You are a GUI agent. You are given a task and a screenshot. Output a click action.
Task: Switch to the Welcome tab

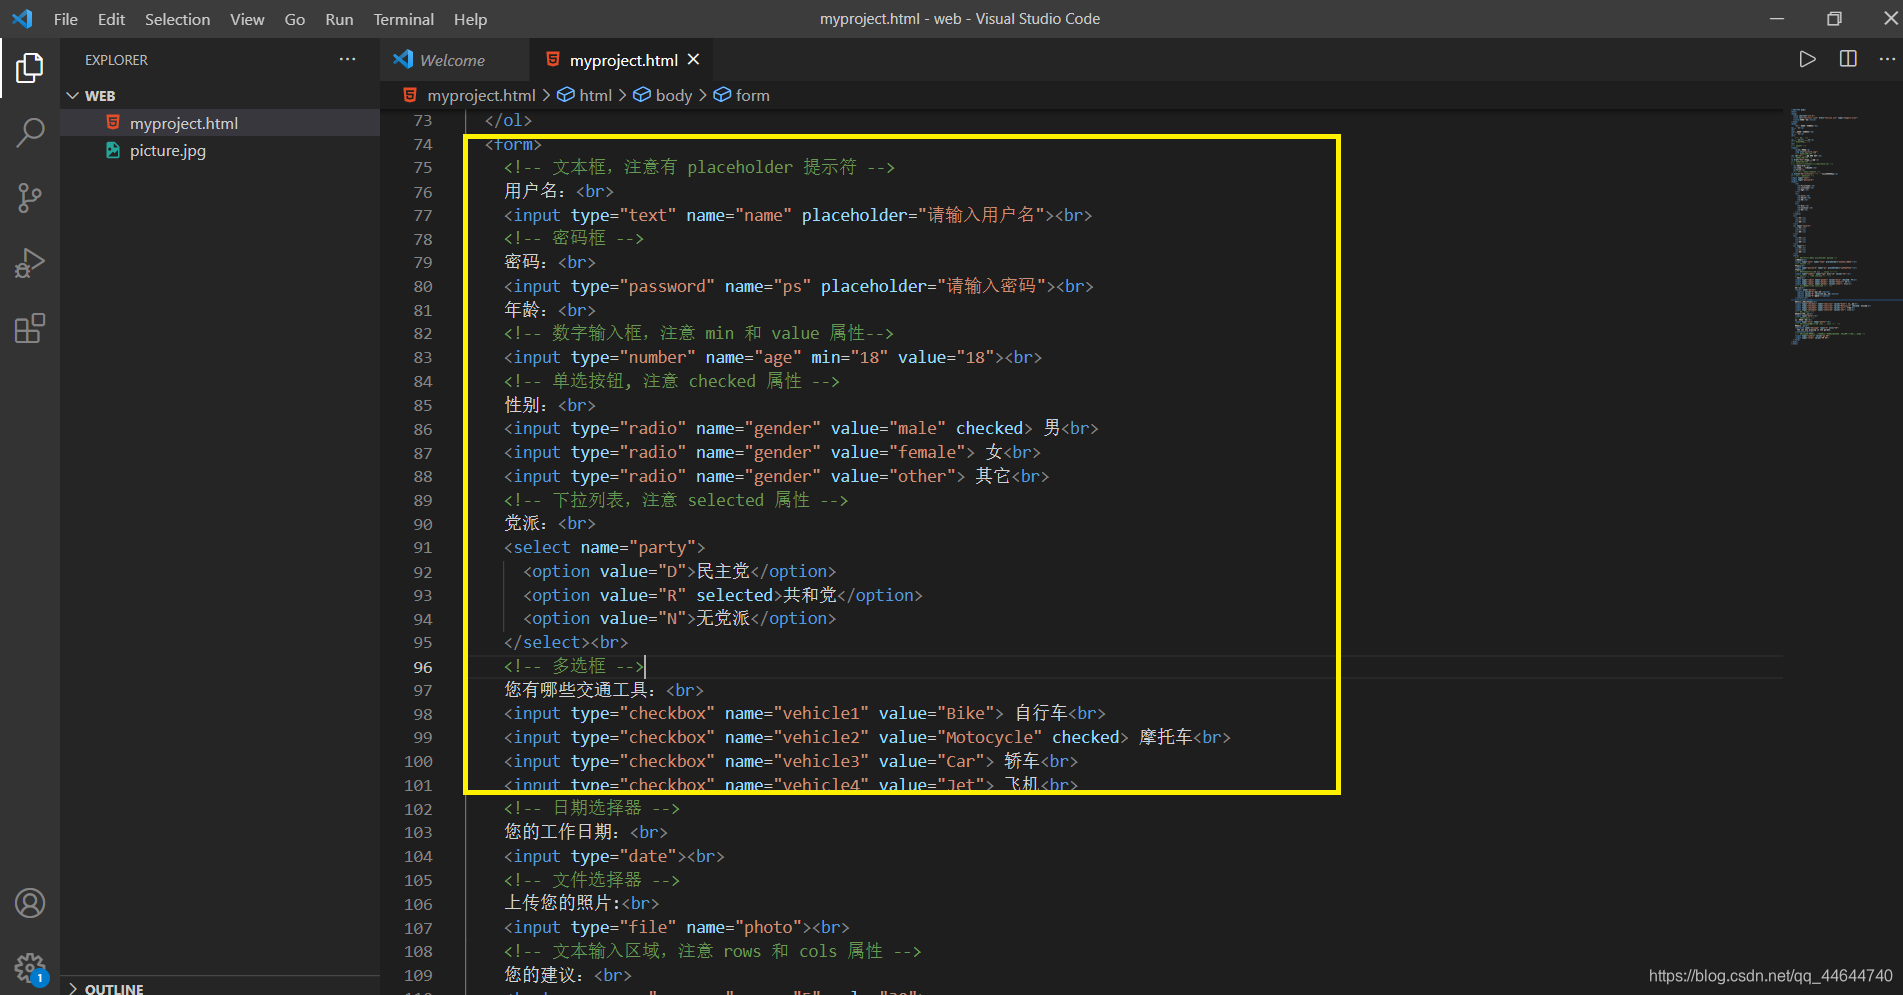(453, 60)
